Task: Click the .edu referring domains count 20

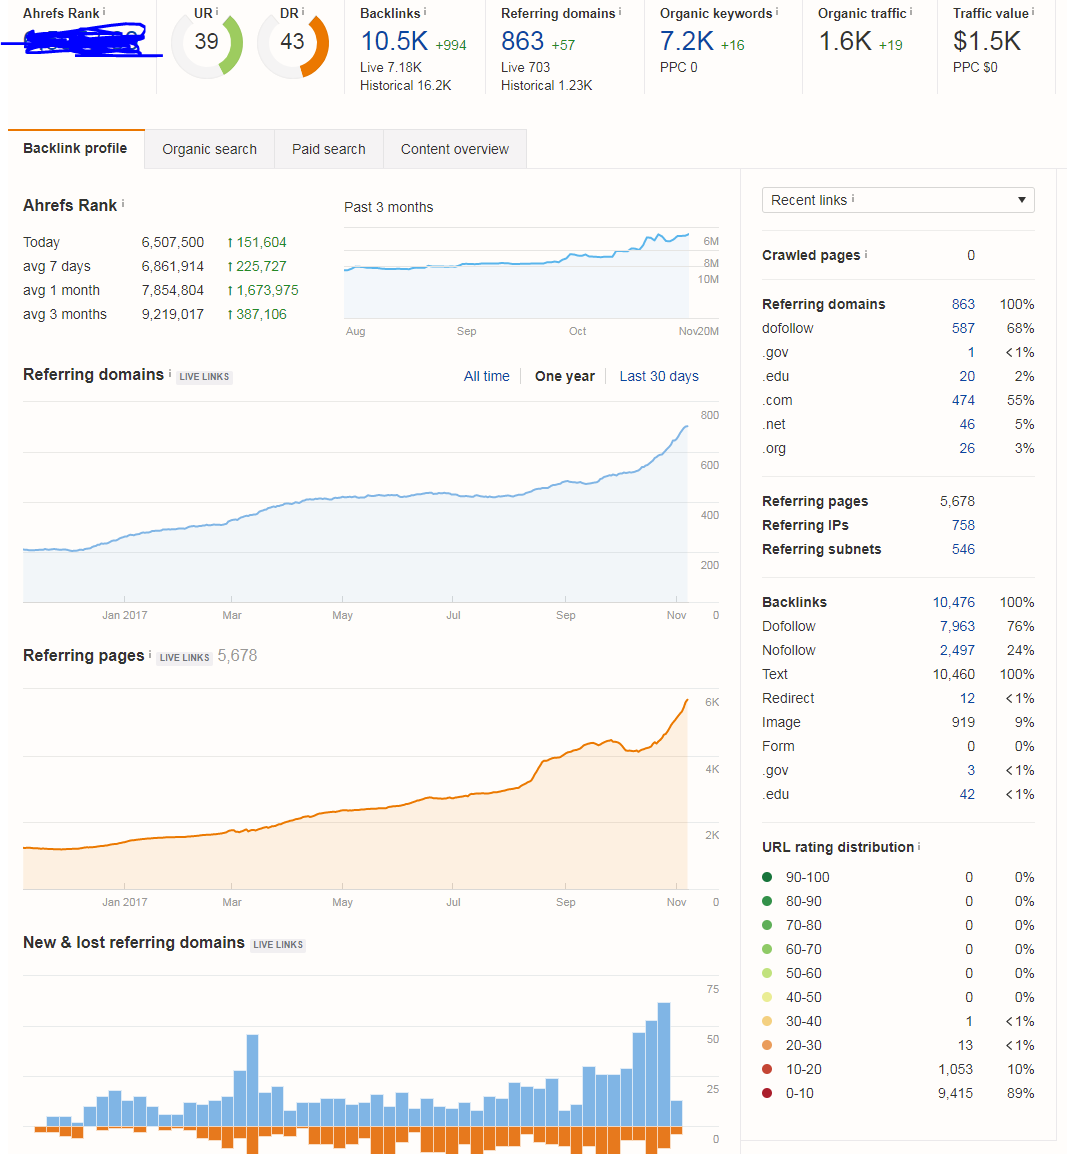Action: pos(967,376)
